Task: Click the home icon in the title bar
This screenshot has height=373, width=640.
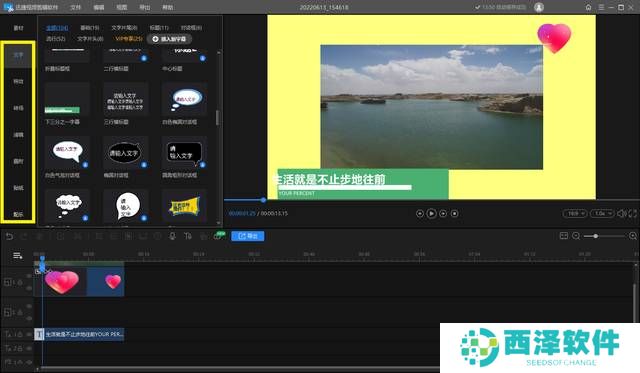Action: [x=588, y=7]
